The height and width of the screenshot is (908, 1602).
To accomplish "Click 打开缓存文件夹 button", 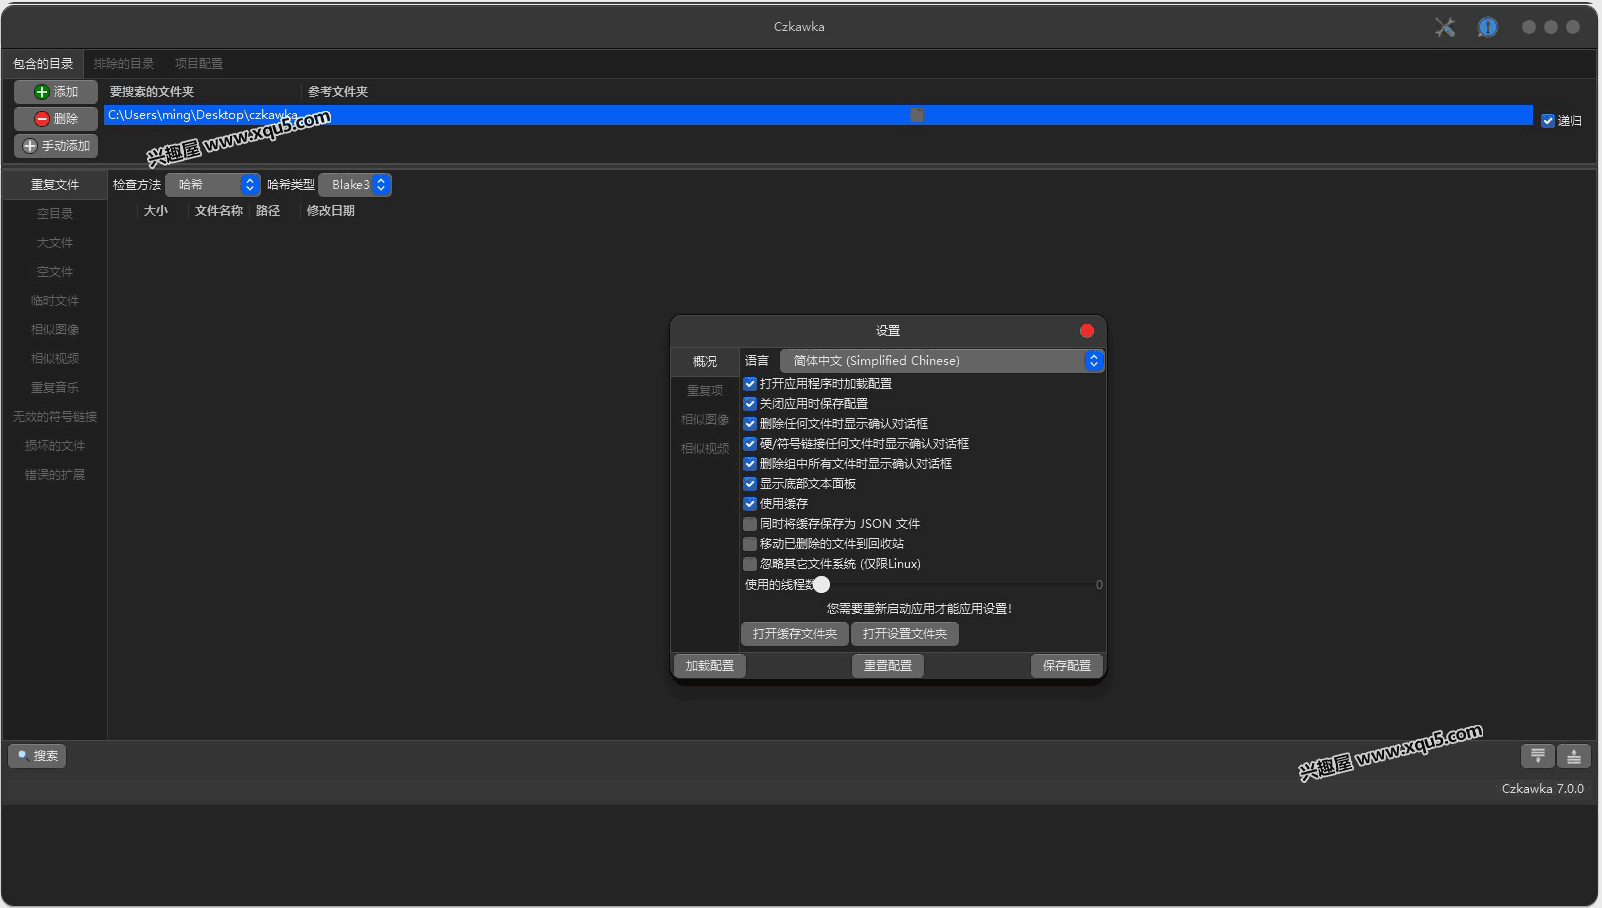I will (795, 634).
